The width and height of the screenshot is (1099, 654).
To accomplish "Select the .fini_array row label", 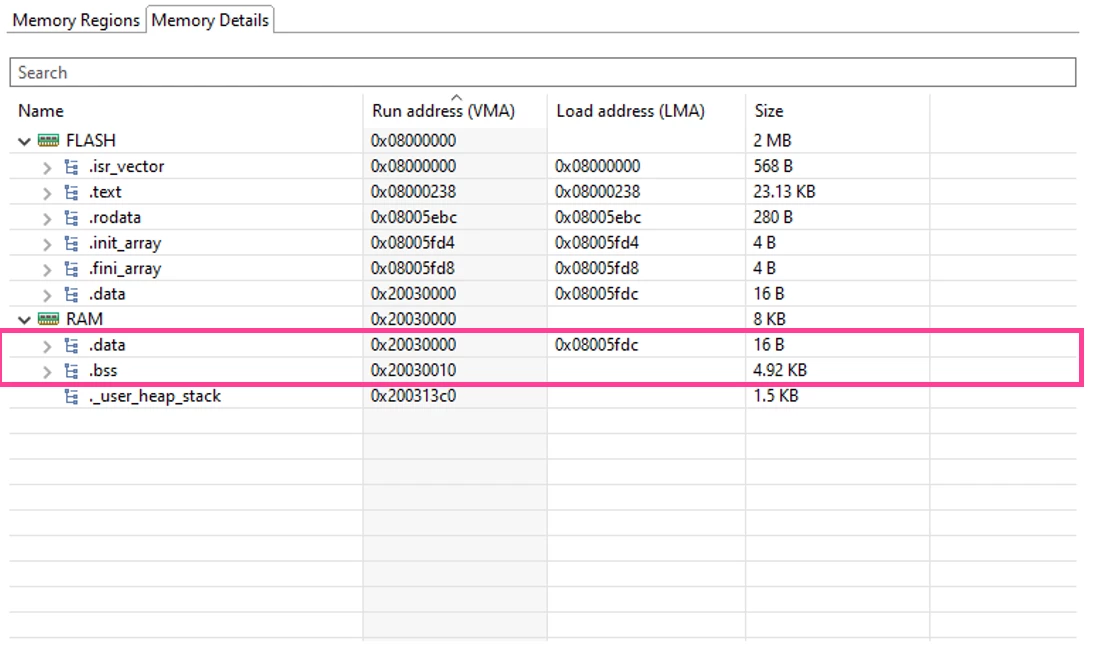I will point(125,268).
